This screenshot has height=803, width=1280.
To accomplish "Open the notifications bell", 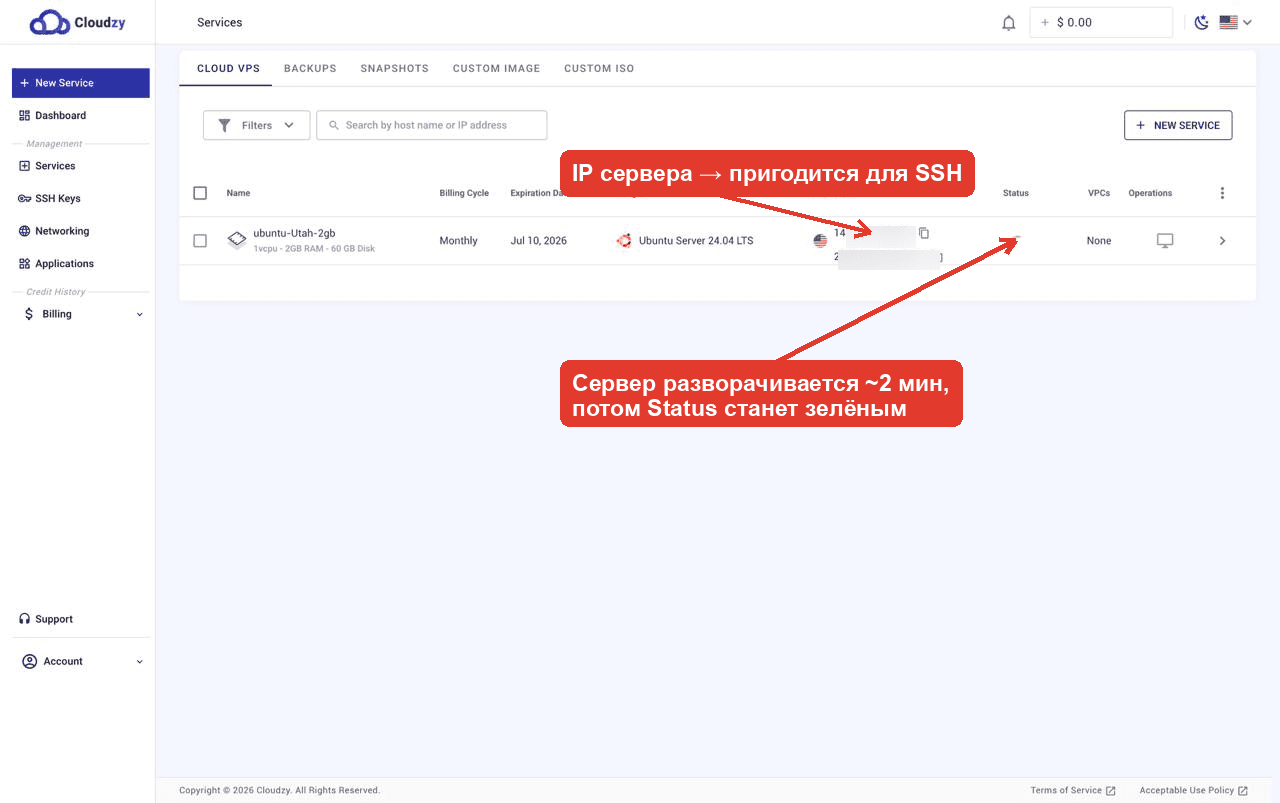I will pos(1009,22).
